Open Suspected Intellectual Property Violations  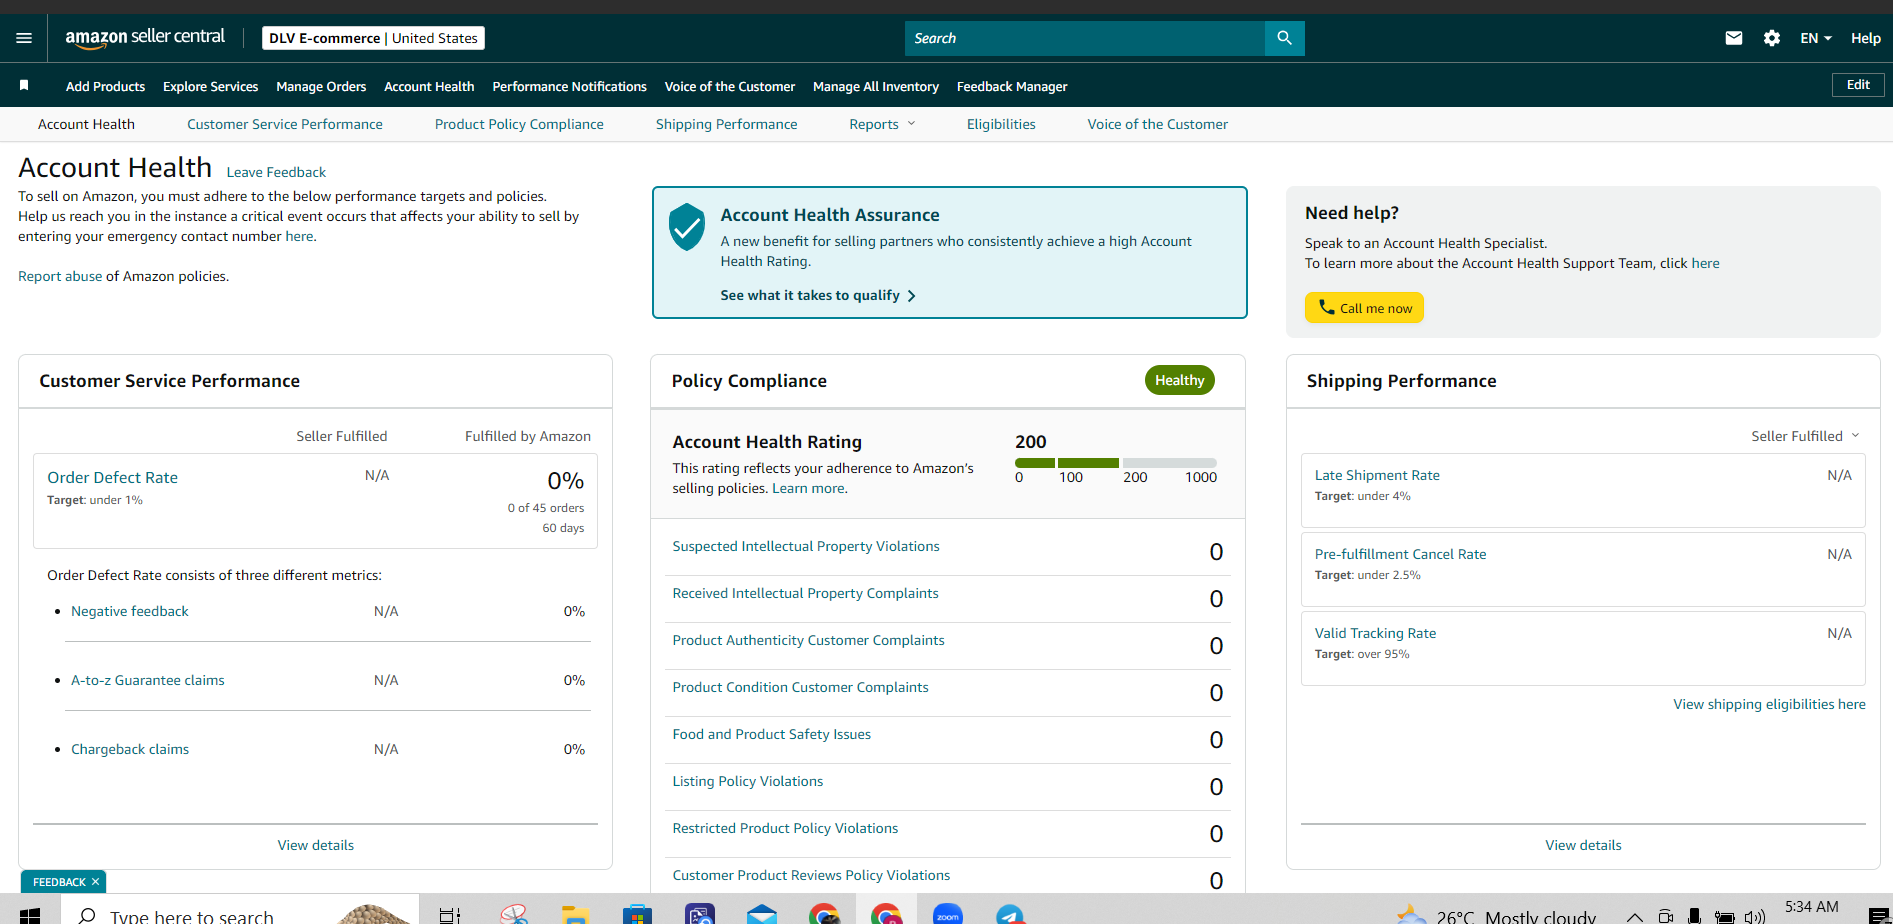pos(806,546)
